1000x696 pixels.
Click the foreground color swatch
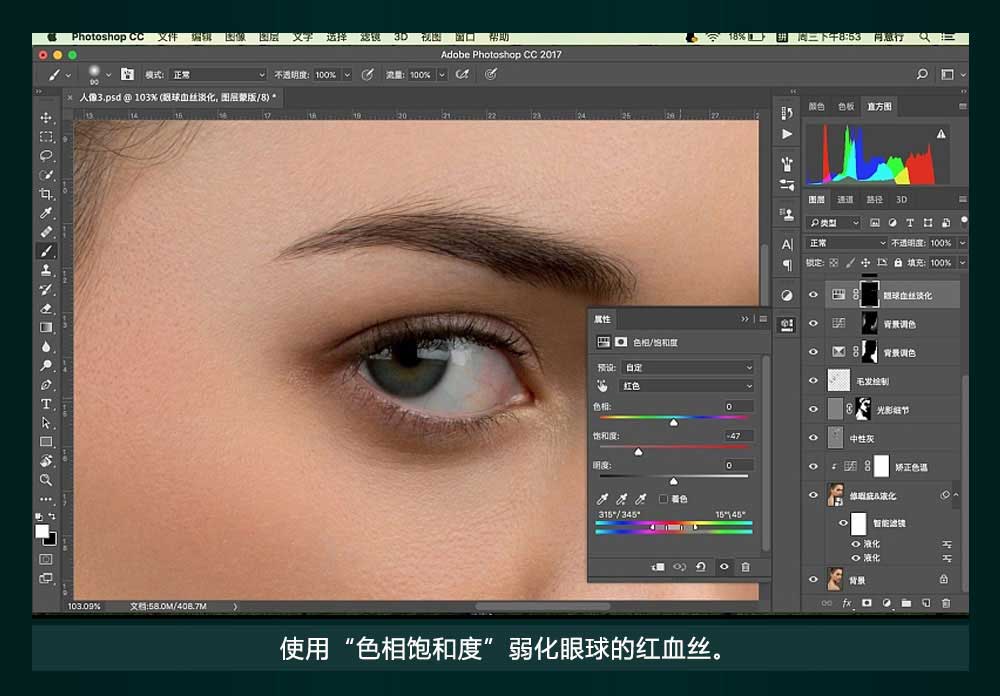(42, 530)
